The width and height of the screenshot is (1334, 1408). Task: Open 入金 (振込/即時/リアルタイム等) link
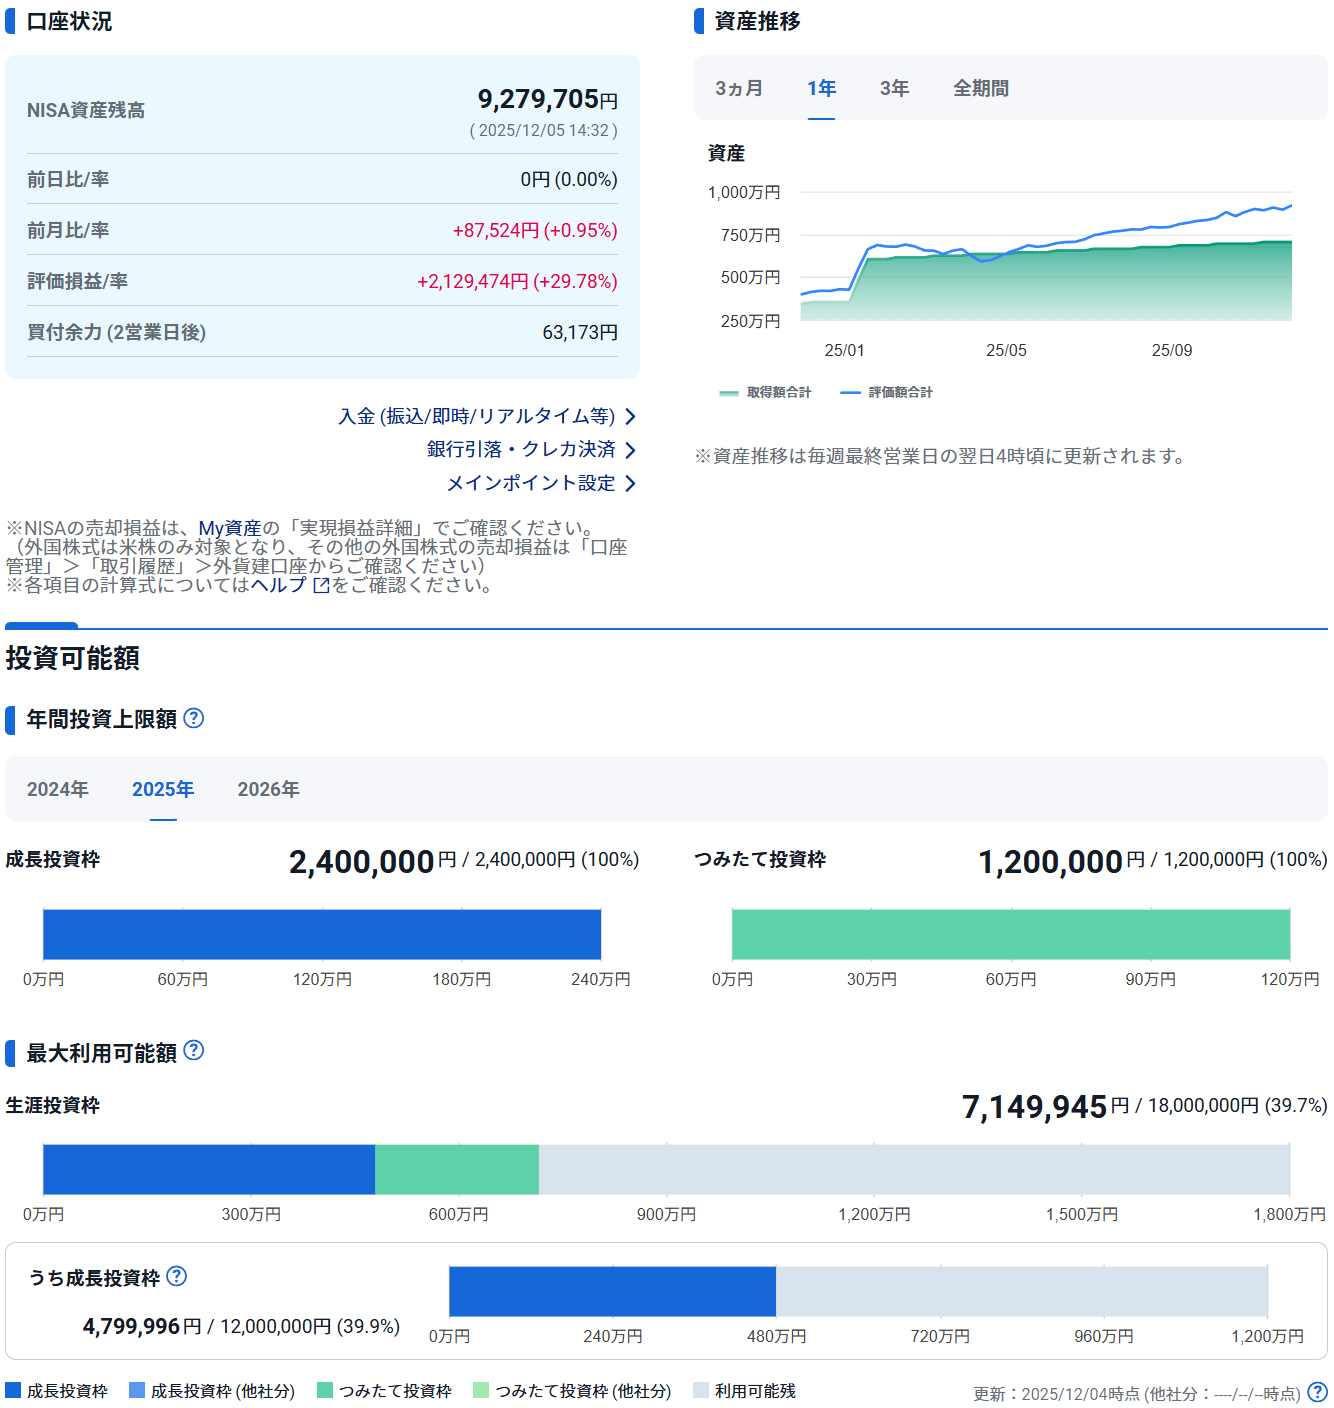477,417
